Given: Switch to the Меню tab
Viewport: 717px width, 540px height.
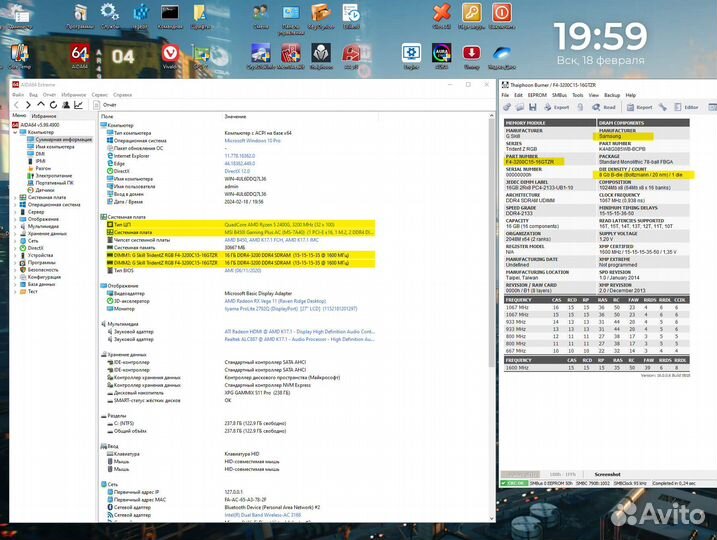Looking at the screenshot, I should 19,116.
